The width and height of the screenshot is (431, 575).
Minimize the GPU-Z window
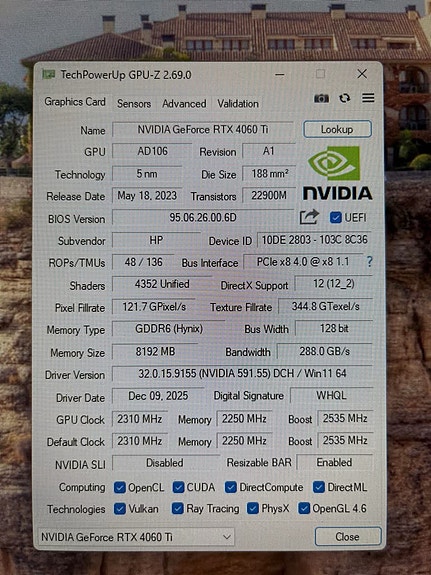point(280,74)
